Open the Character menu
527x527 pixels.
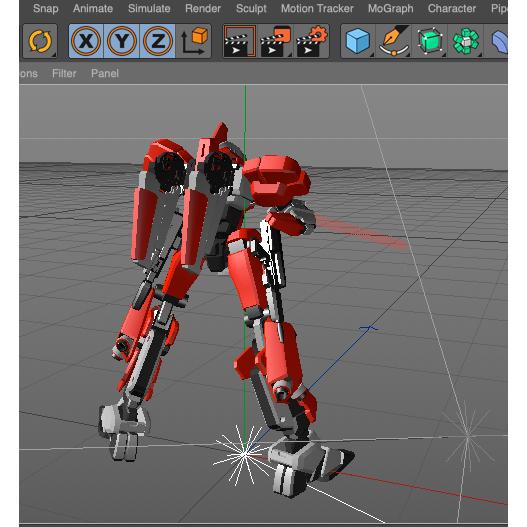click(452, 8)
